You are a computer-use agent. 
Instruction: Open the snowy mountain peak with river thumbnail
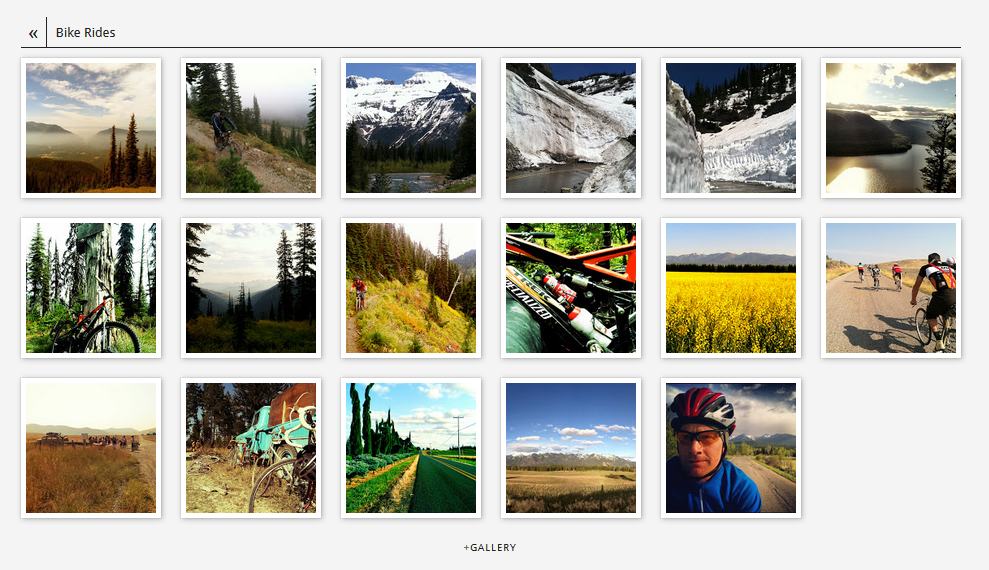coord(411,128)
